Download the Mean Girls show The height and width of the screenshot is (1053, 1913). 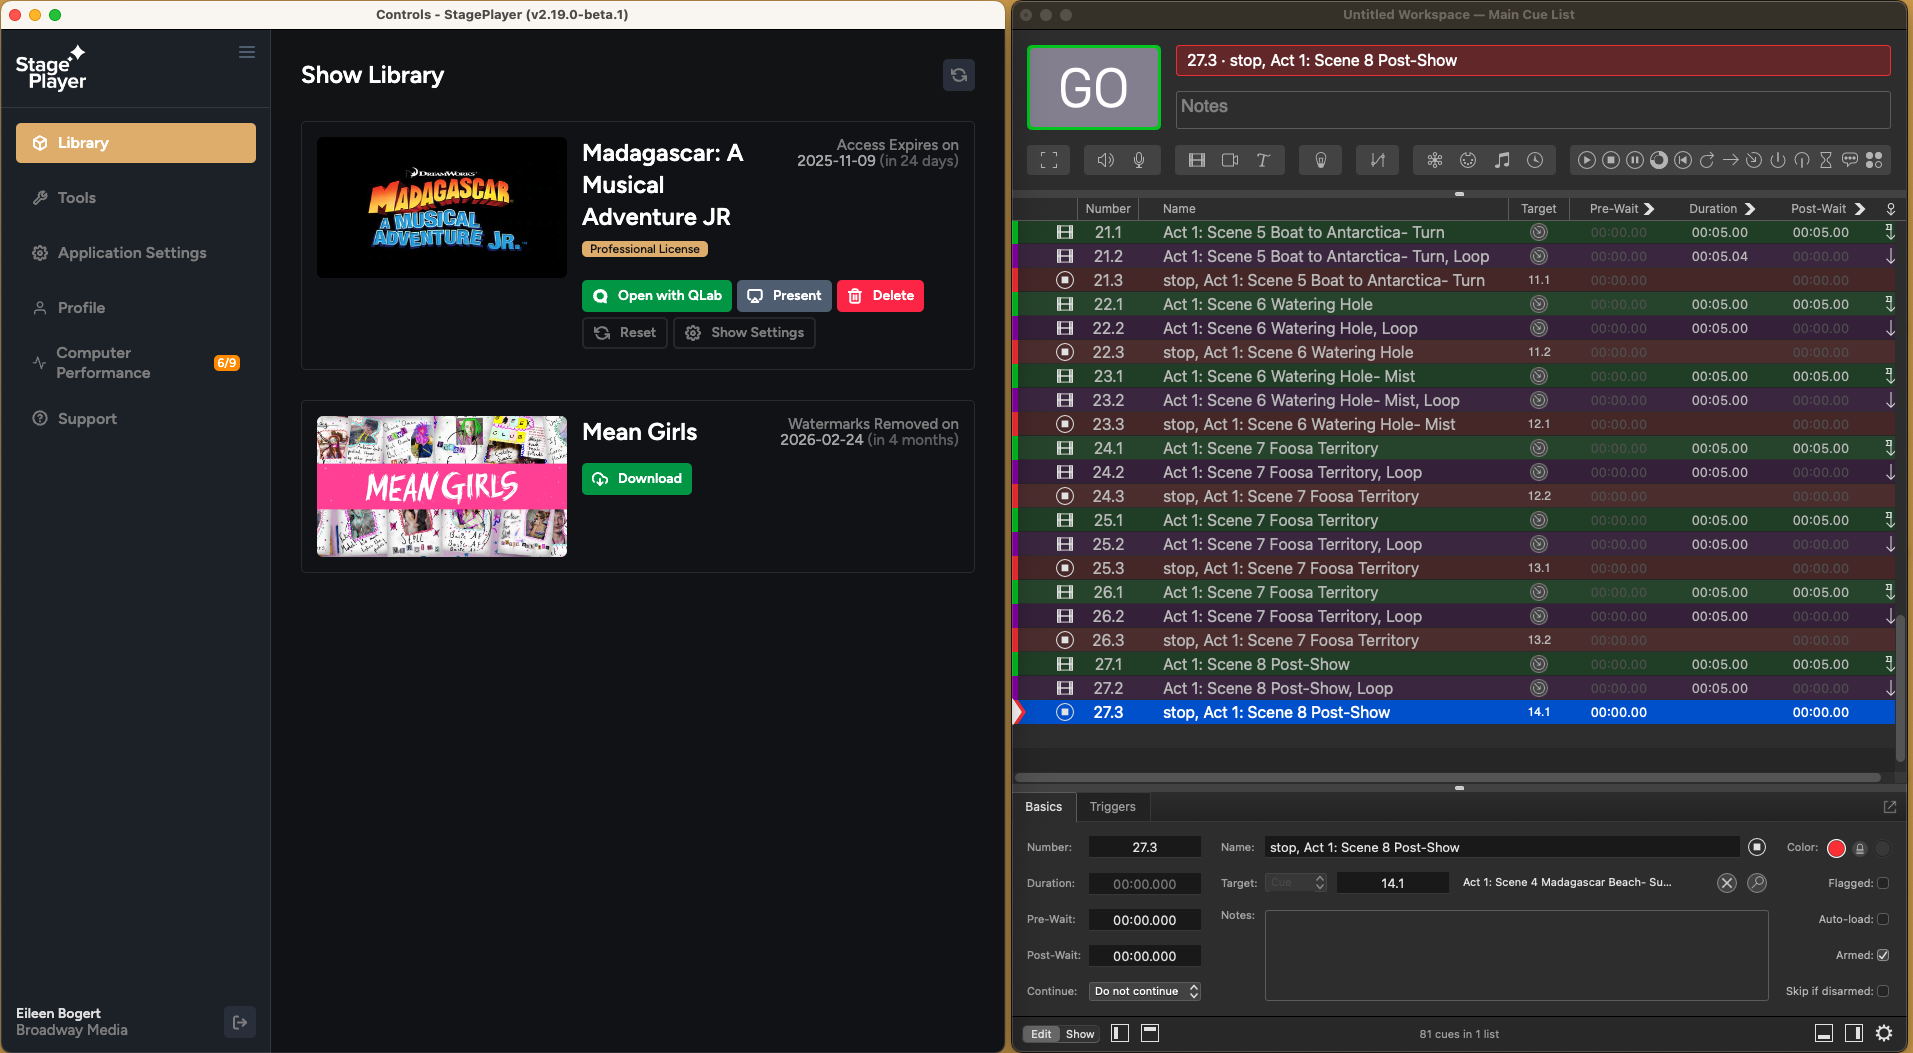pyautogui.click(x=637, y=479)
